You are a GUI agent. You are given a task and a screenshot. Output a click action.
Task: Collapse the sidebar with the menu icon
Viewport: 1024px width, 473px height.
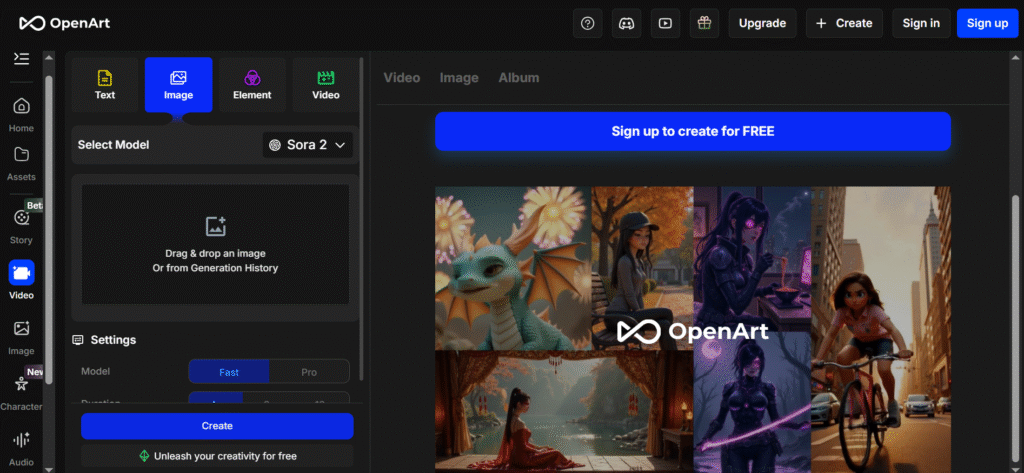pyautogui.click(x=21, y=59)
